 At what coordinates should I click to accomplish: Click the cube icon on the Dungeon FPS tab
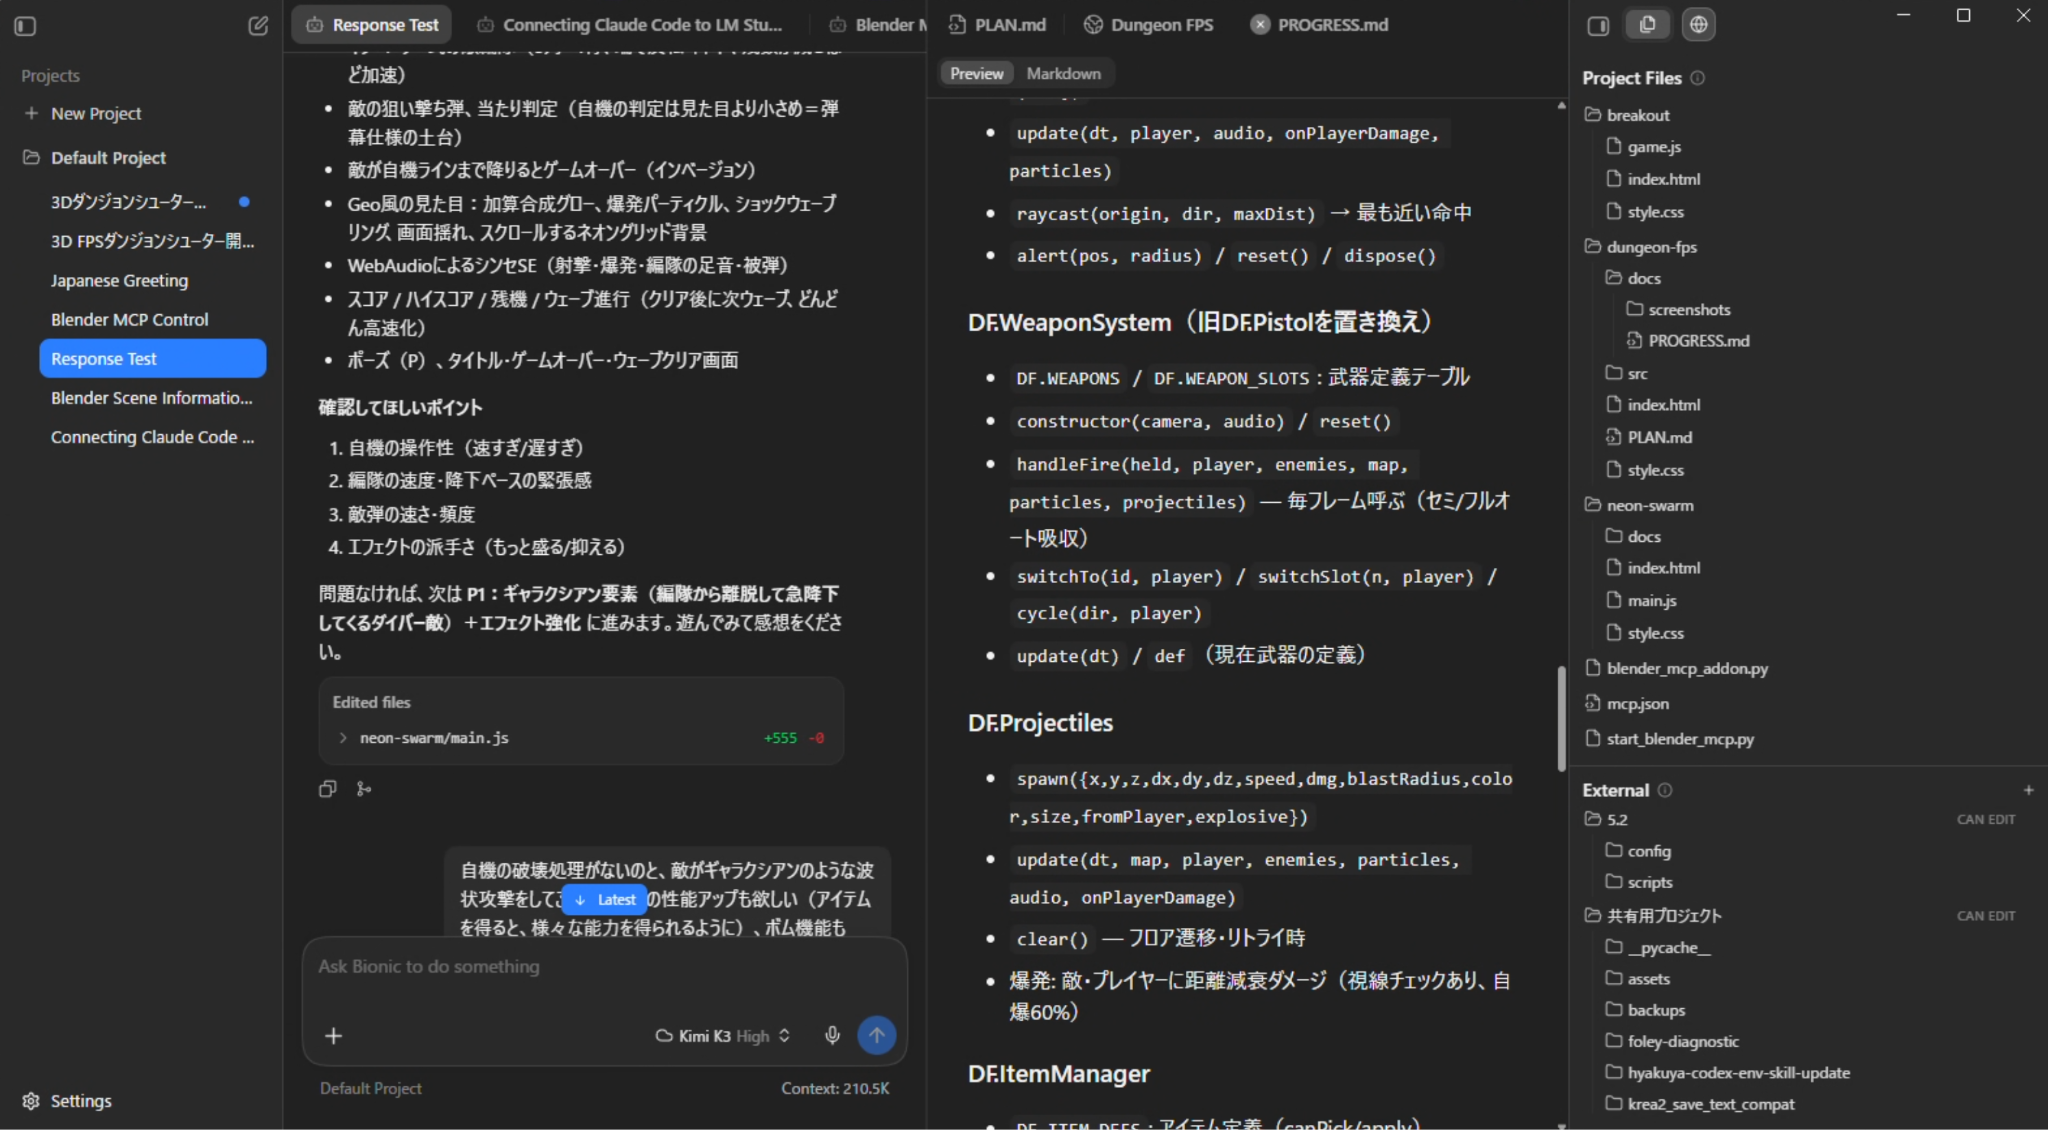(1093, 25)
